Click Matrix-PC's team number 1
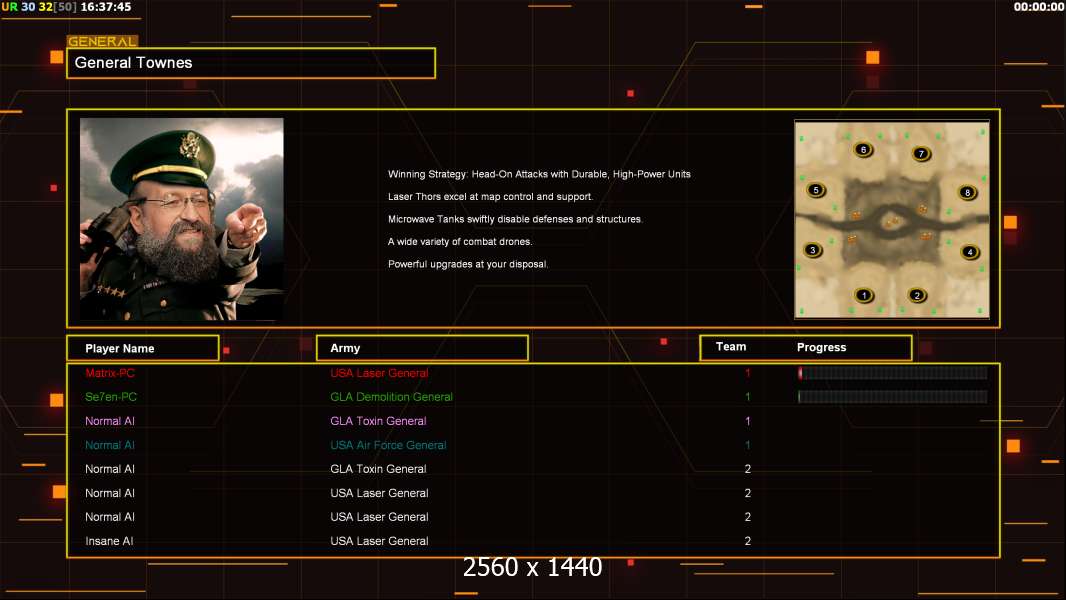 click(748, 373)
